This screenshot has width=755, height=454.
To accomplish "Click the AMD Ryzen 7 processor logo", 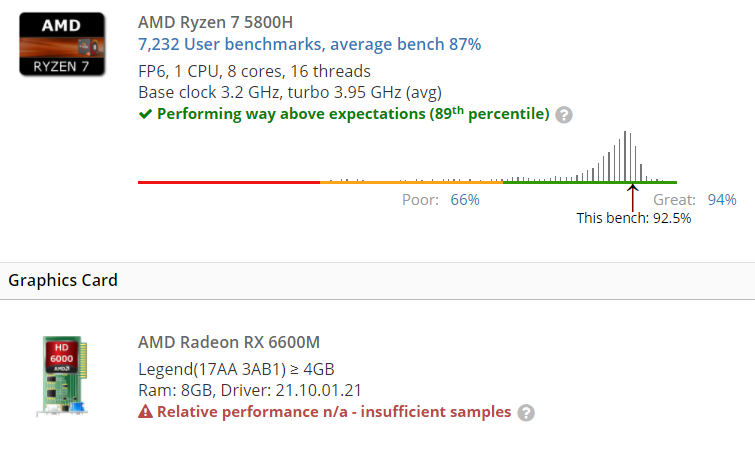I will point(61,43).
